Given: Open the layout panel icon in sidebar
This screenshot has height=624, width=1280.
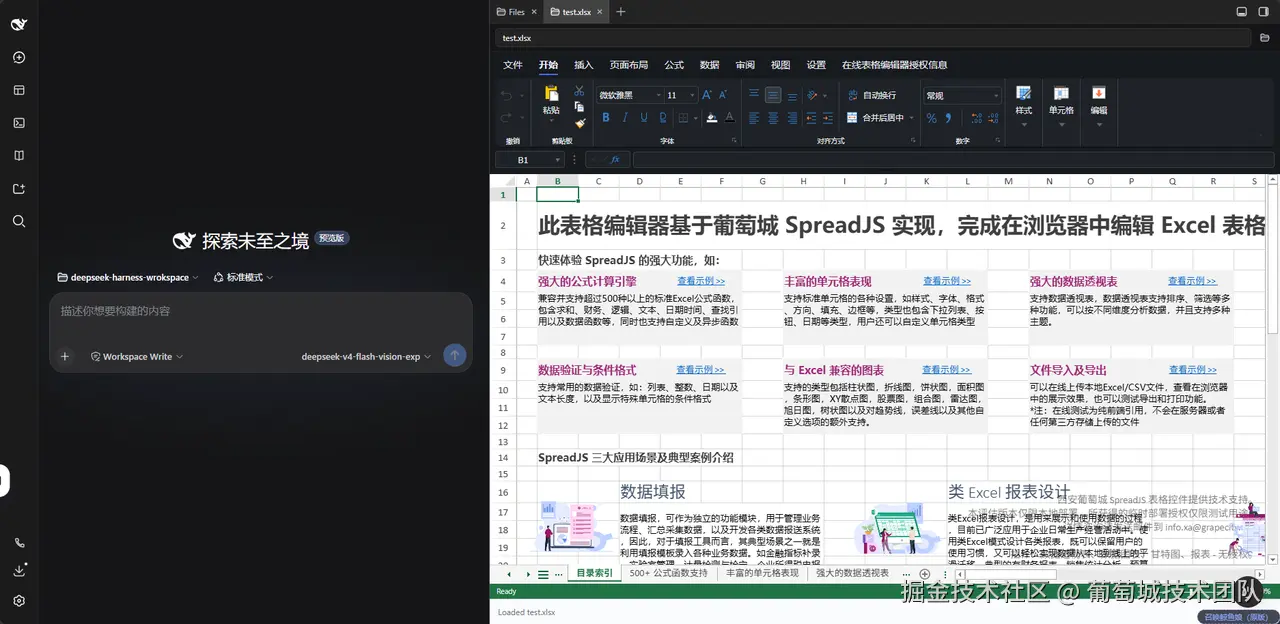Looking at the screenshot, I should point(19,90).
